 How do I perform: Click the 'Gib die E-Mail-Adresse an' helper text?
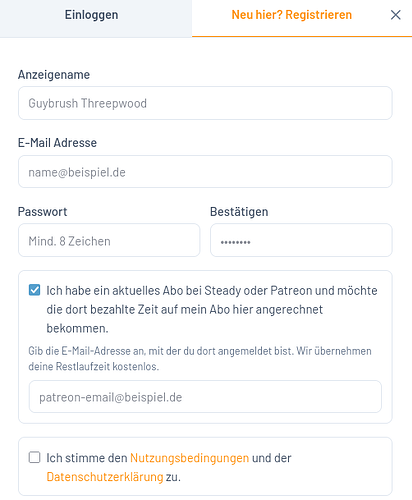pyautogui.click(x=200, y=359)
